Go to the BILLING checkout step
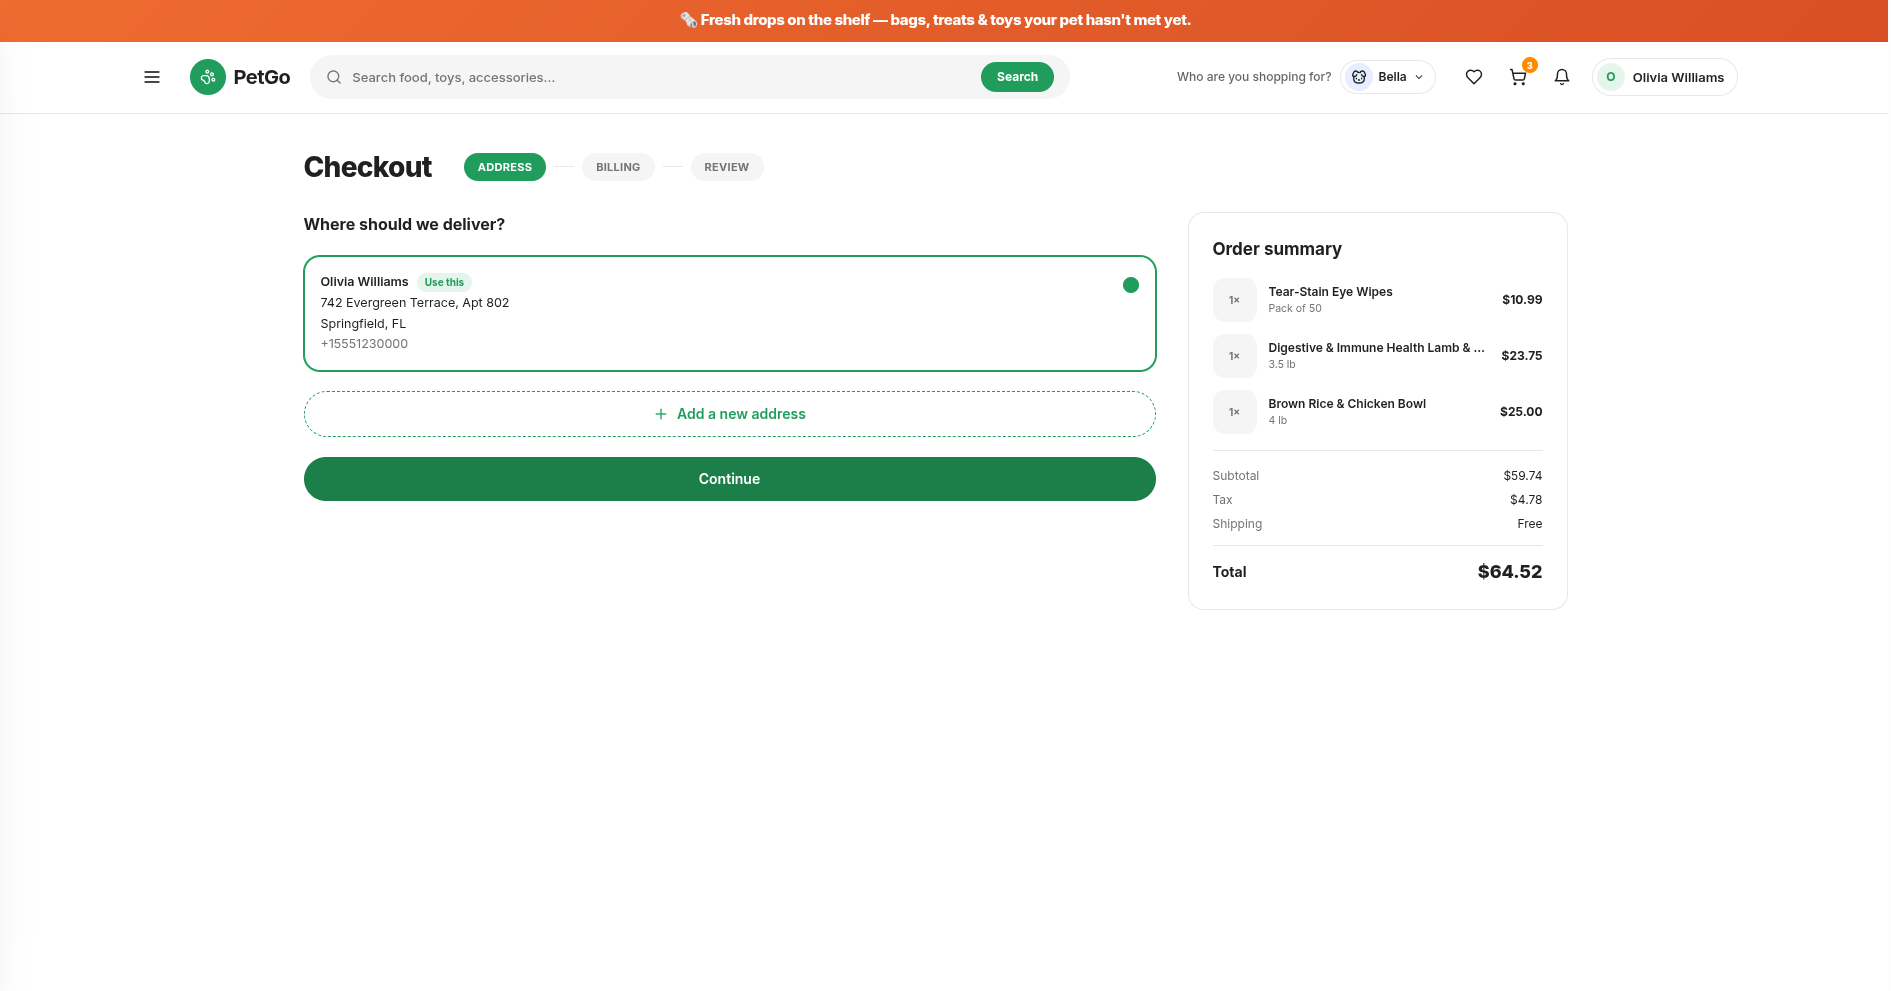 pos(618,167)
